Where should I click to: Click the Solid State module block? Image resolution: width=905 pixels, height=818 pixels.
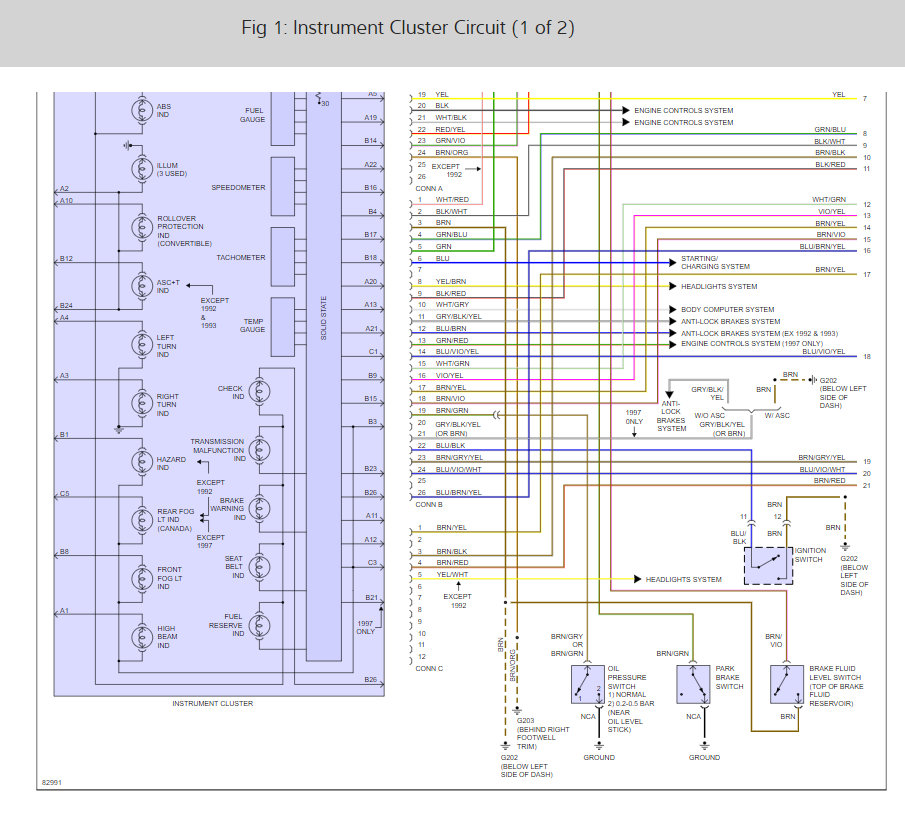324,376
